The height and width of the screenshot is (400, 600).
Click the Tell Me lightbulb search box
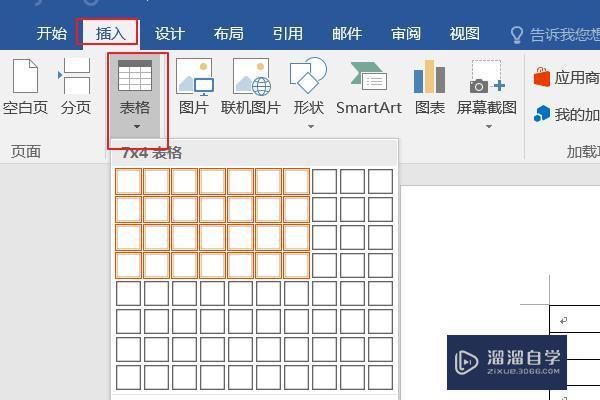click(555, 34)
